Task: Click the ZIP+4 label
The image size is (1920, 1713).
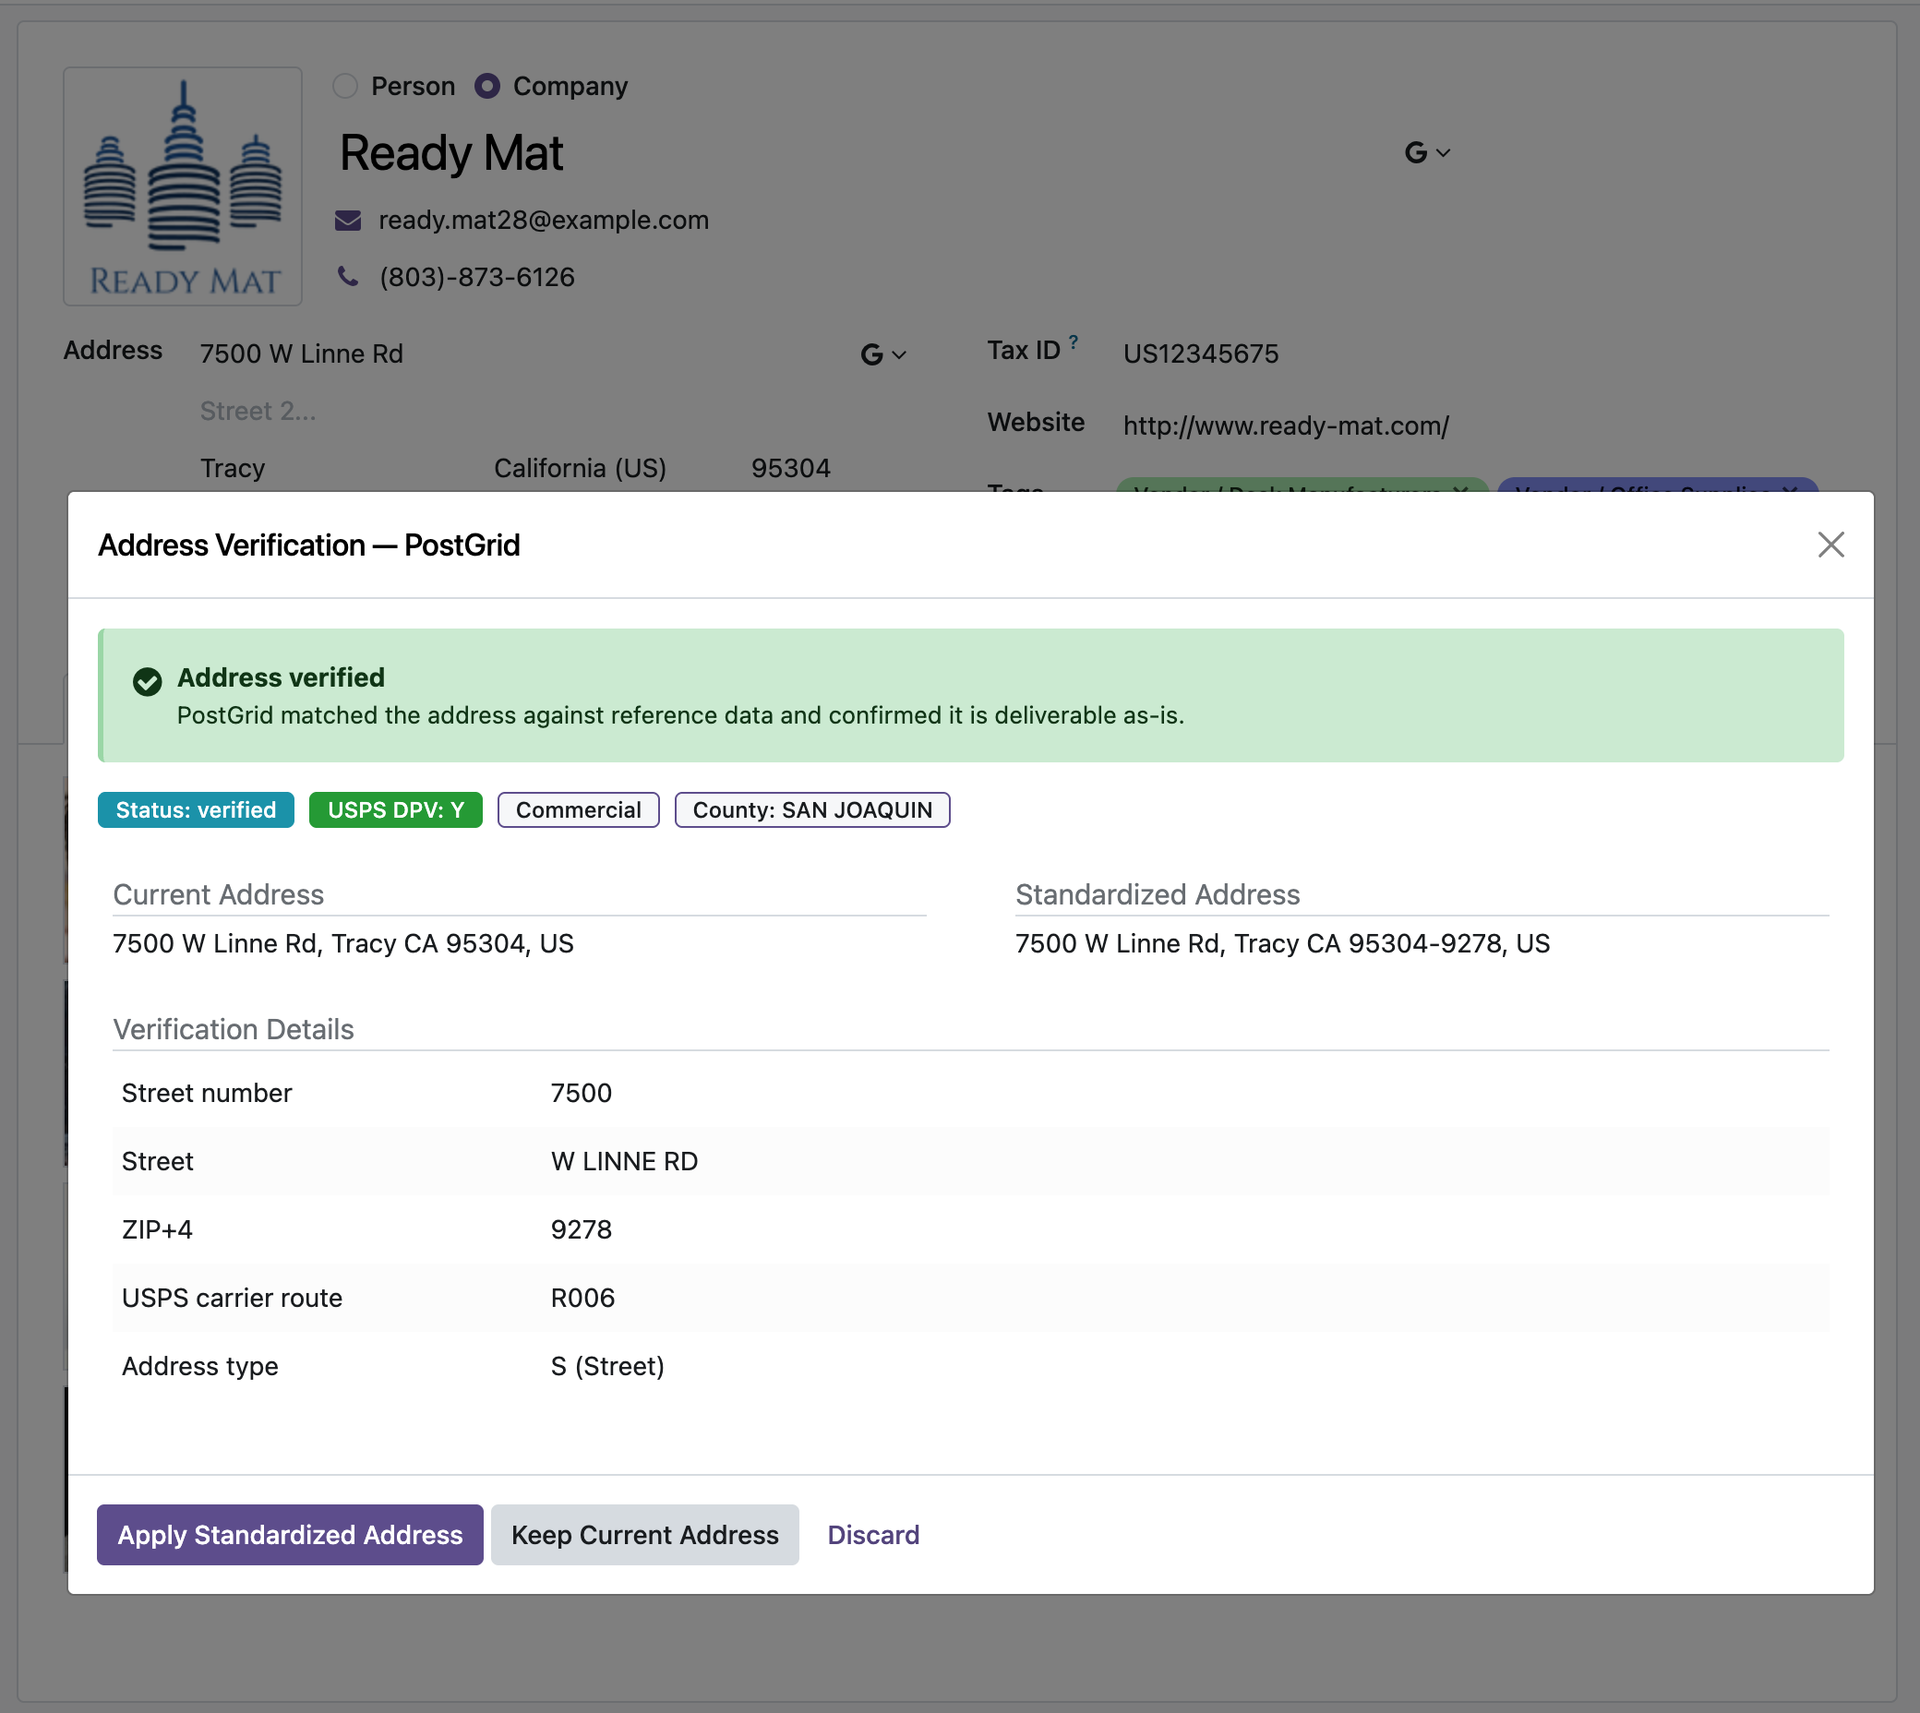Action: click(157, 1229)
